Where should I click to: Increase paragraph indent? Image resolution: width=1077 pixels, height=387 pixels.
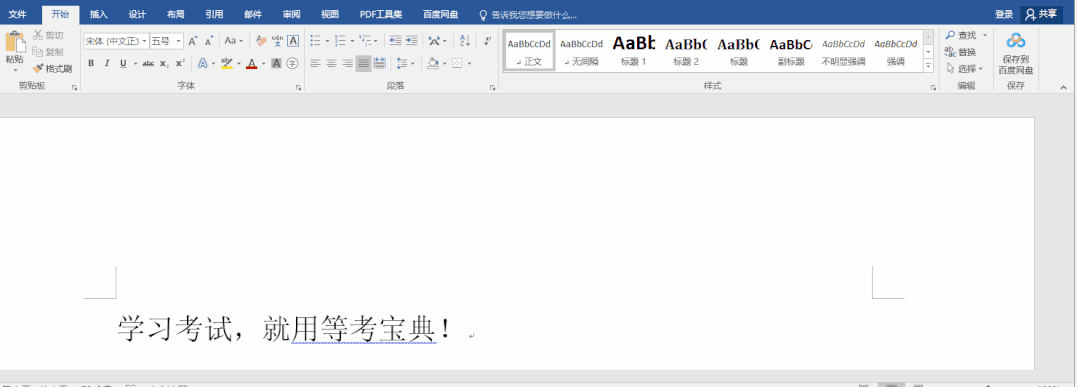tap(411, 41)
